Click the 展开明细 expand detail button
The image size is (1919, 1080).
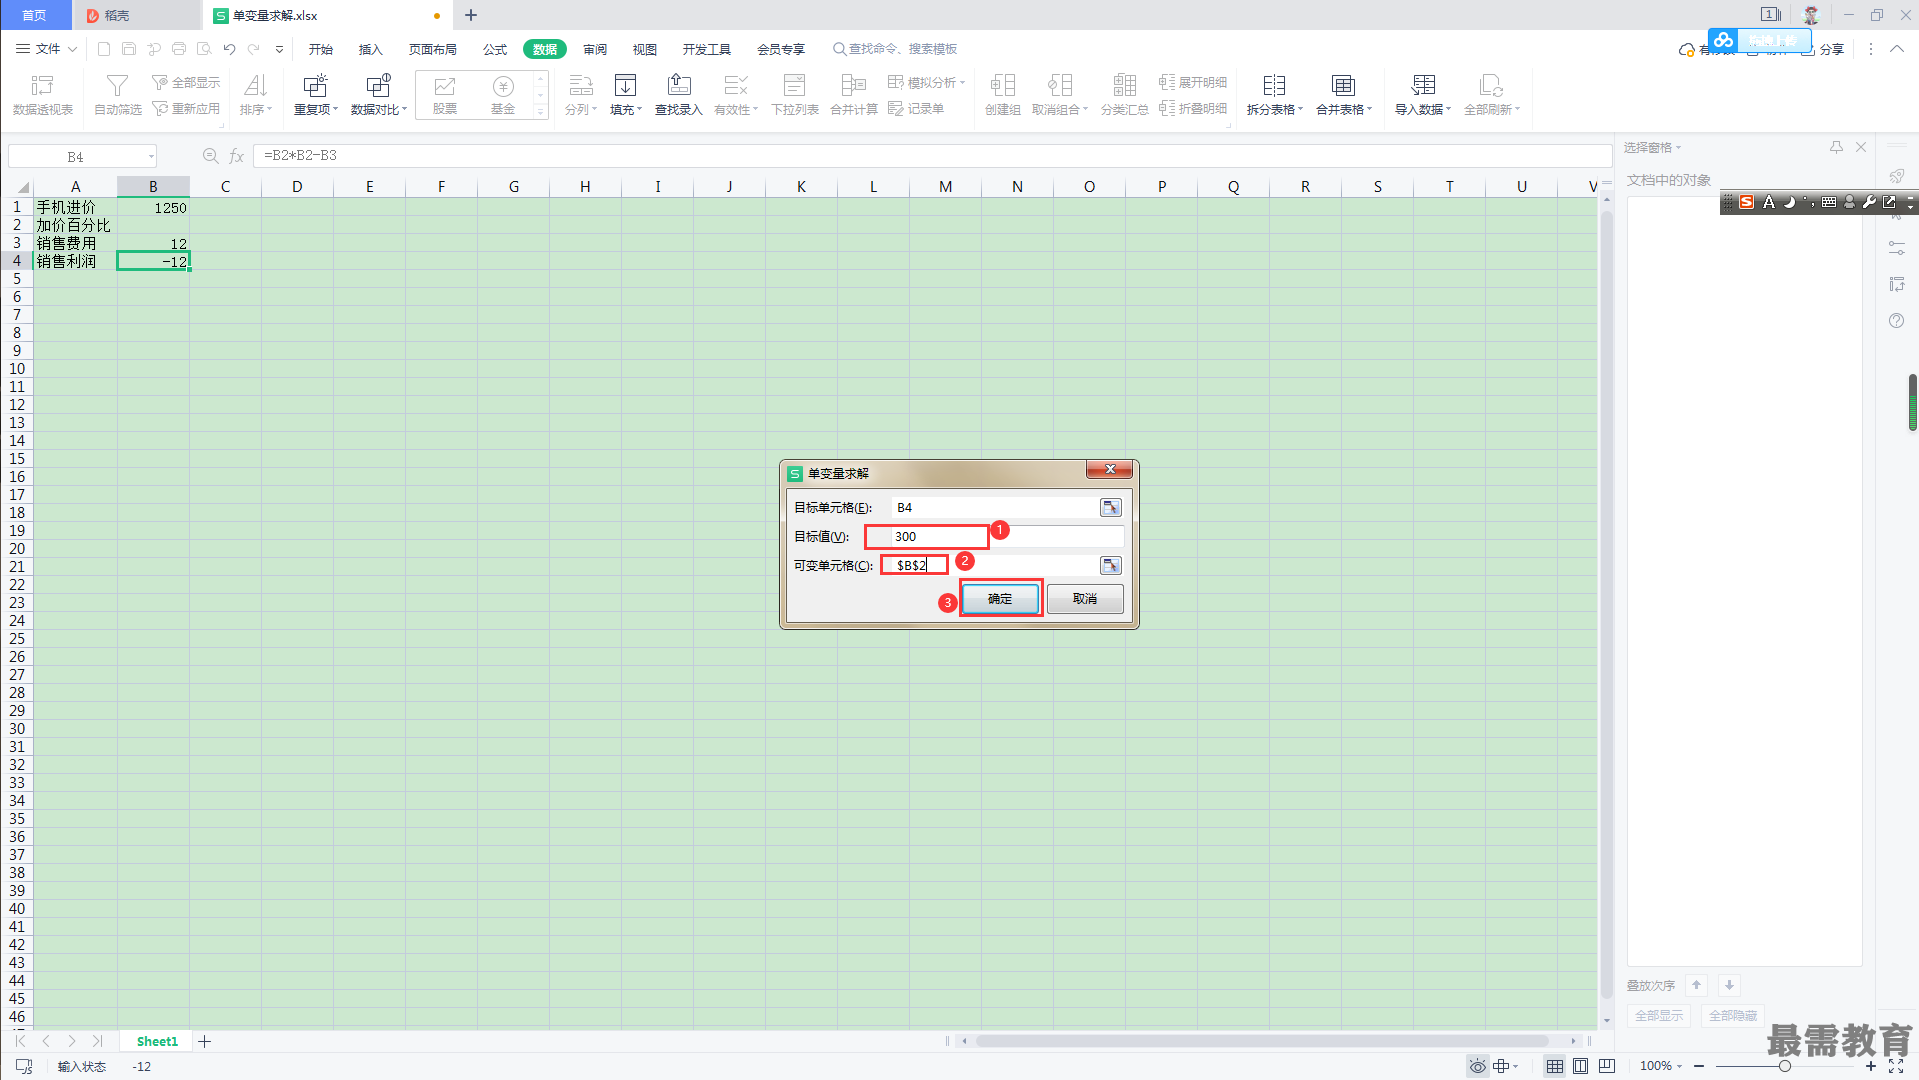coord(1192,82)
